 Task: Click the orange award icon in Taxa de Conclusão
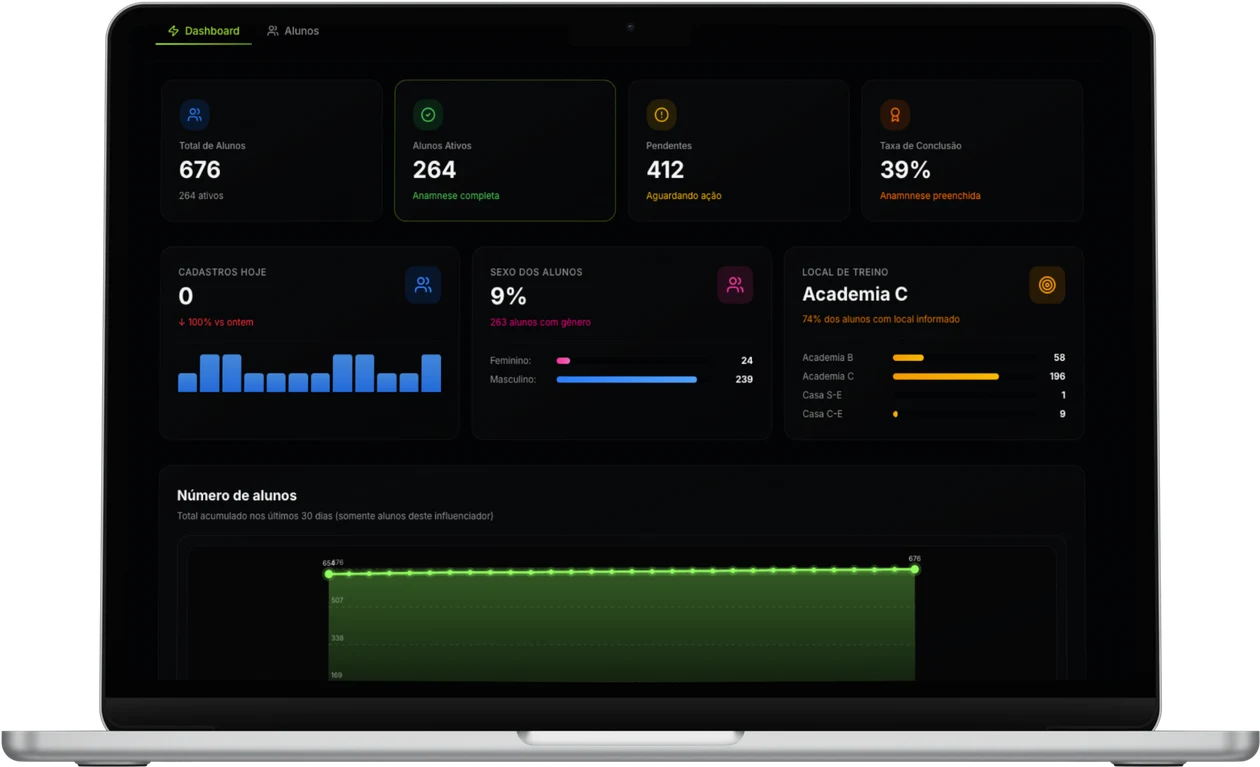coord(895,115)
